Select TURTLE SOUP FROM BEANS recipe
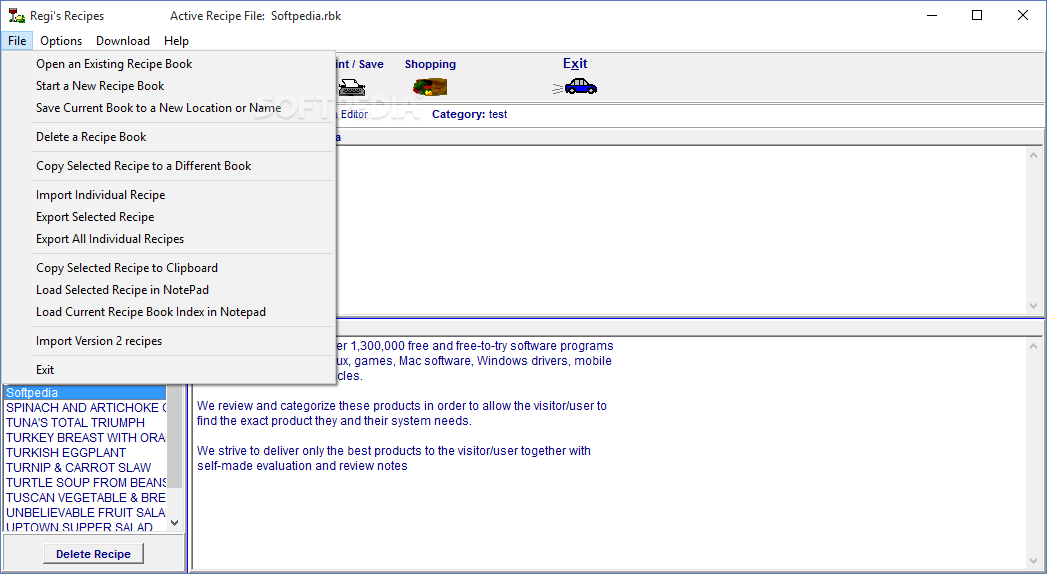The image size is (1047, 574). (85, 483)
